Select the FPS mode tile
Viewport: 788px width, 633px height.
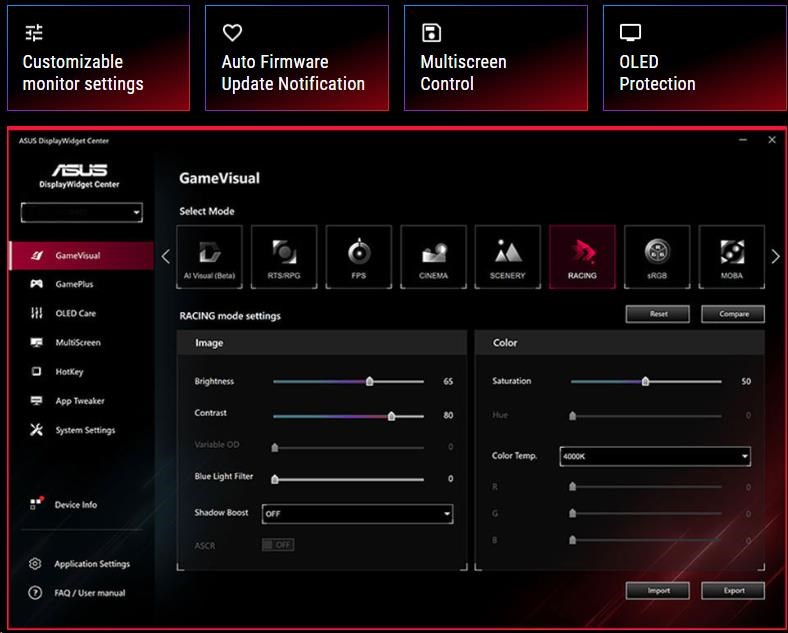pyautogui.click(x=359, y=257)
